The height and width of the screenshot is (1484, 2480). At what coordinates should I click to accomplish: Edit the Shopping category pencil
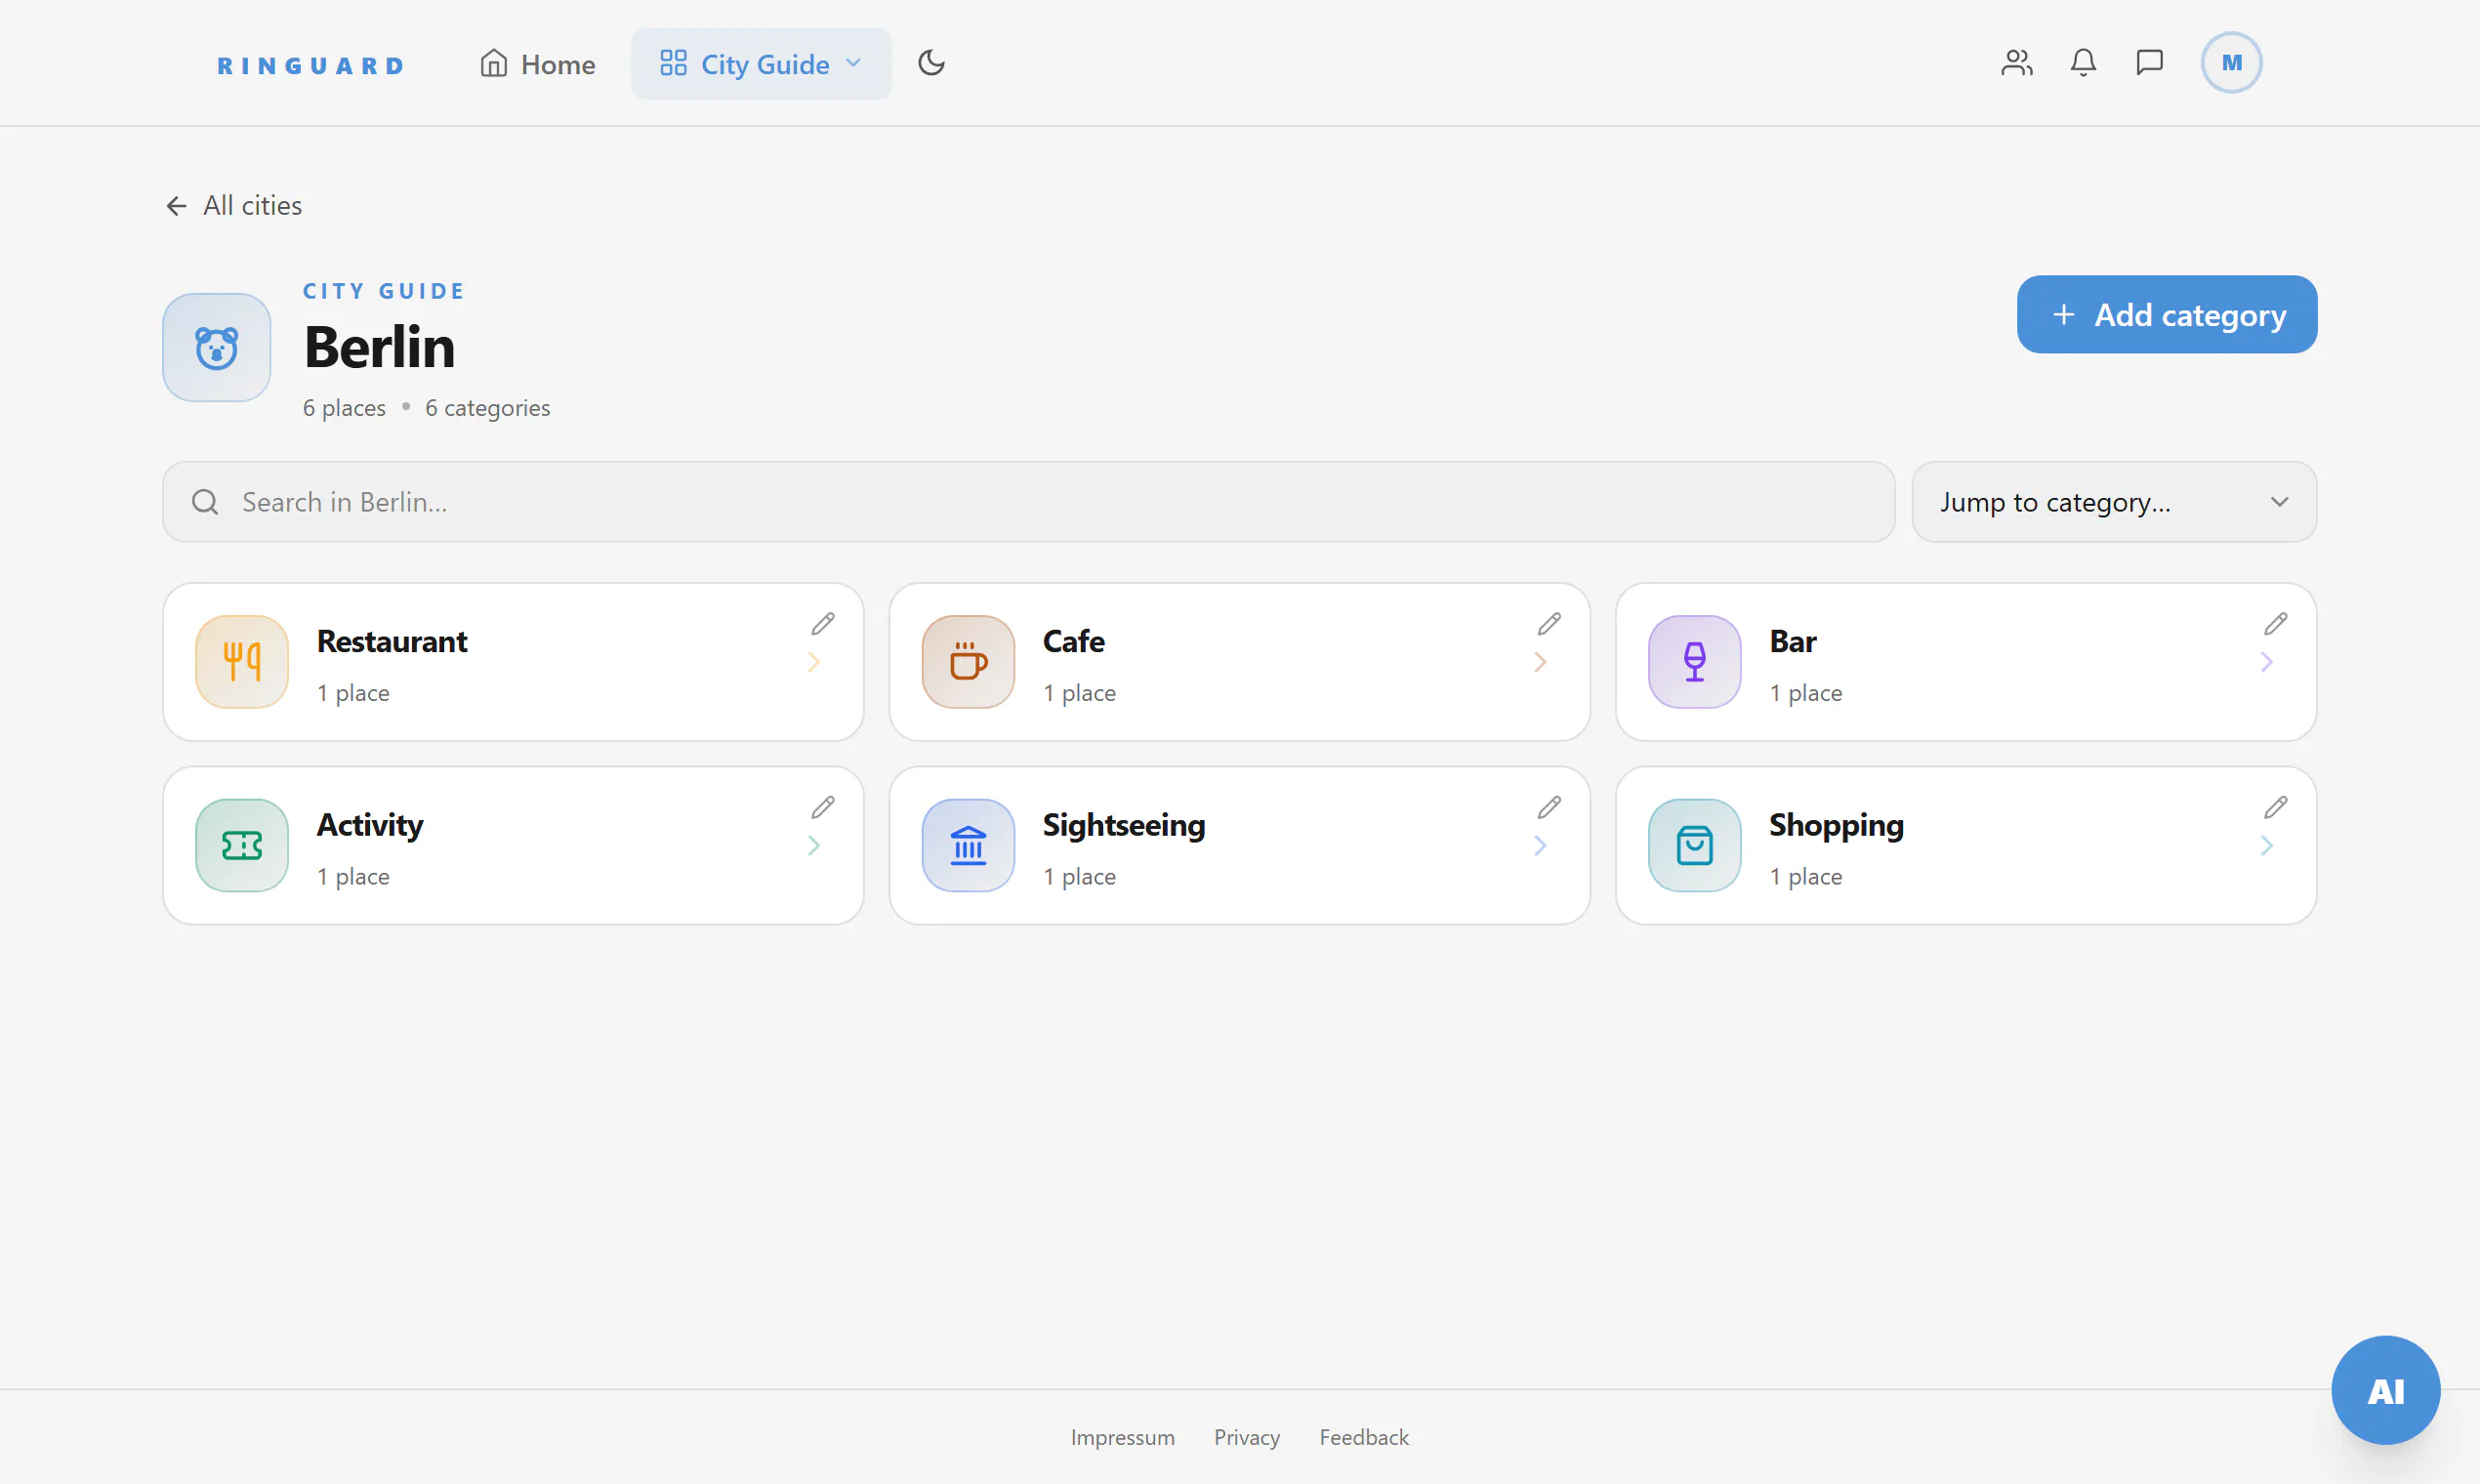point(2275,807)
